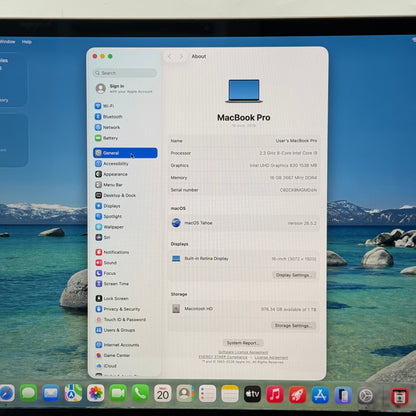
Task: Click the serial number value
Action: (x=298, y=190)
